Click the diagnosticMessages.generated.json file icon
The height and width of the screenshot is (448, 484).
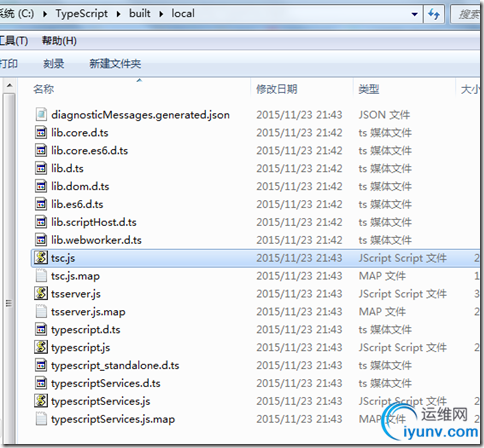pos(41,114)
